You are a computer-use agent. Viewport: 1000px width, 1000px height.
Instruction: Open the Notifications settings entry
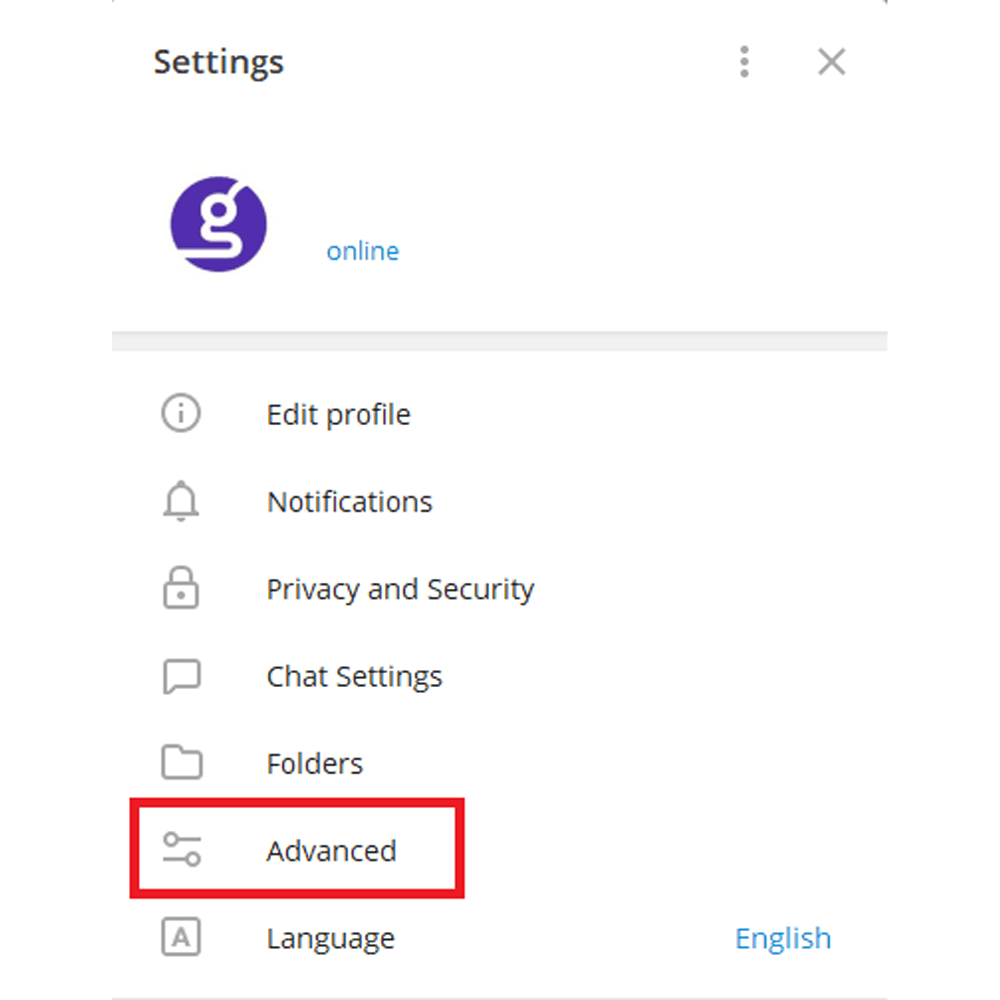coord(349,502)
